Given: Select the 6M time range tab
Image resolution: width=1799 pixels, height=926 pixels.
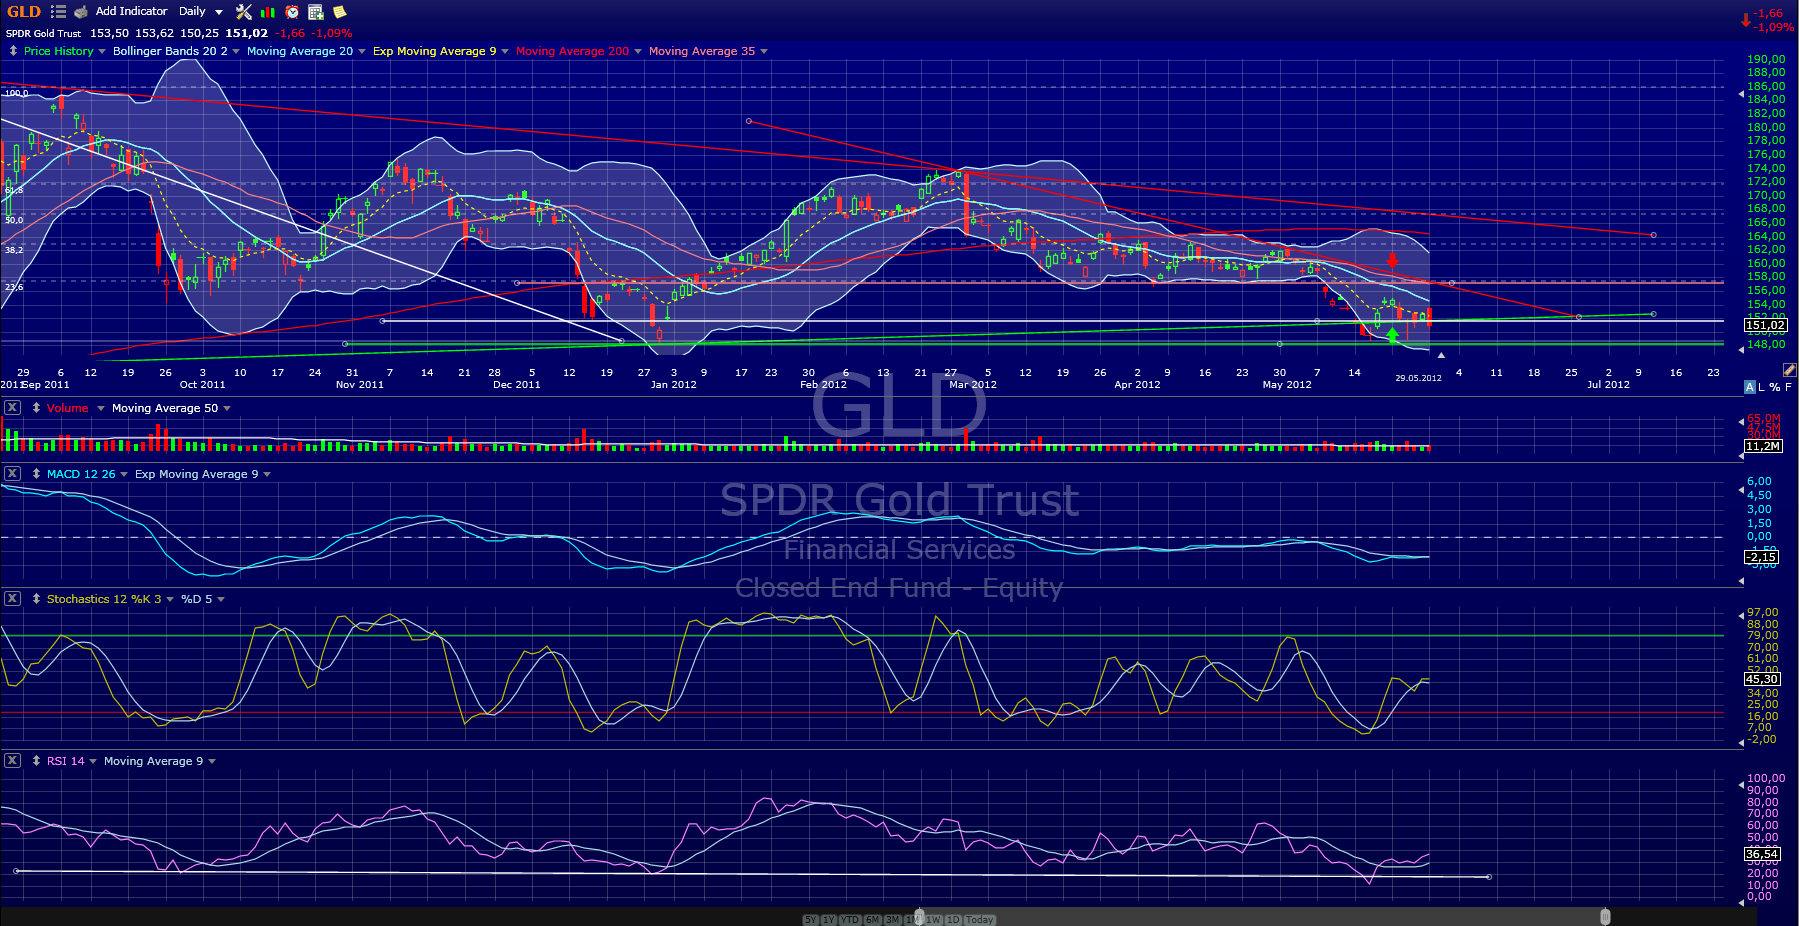Looking at the screenshot, I should coord(873,920).
